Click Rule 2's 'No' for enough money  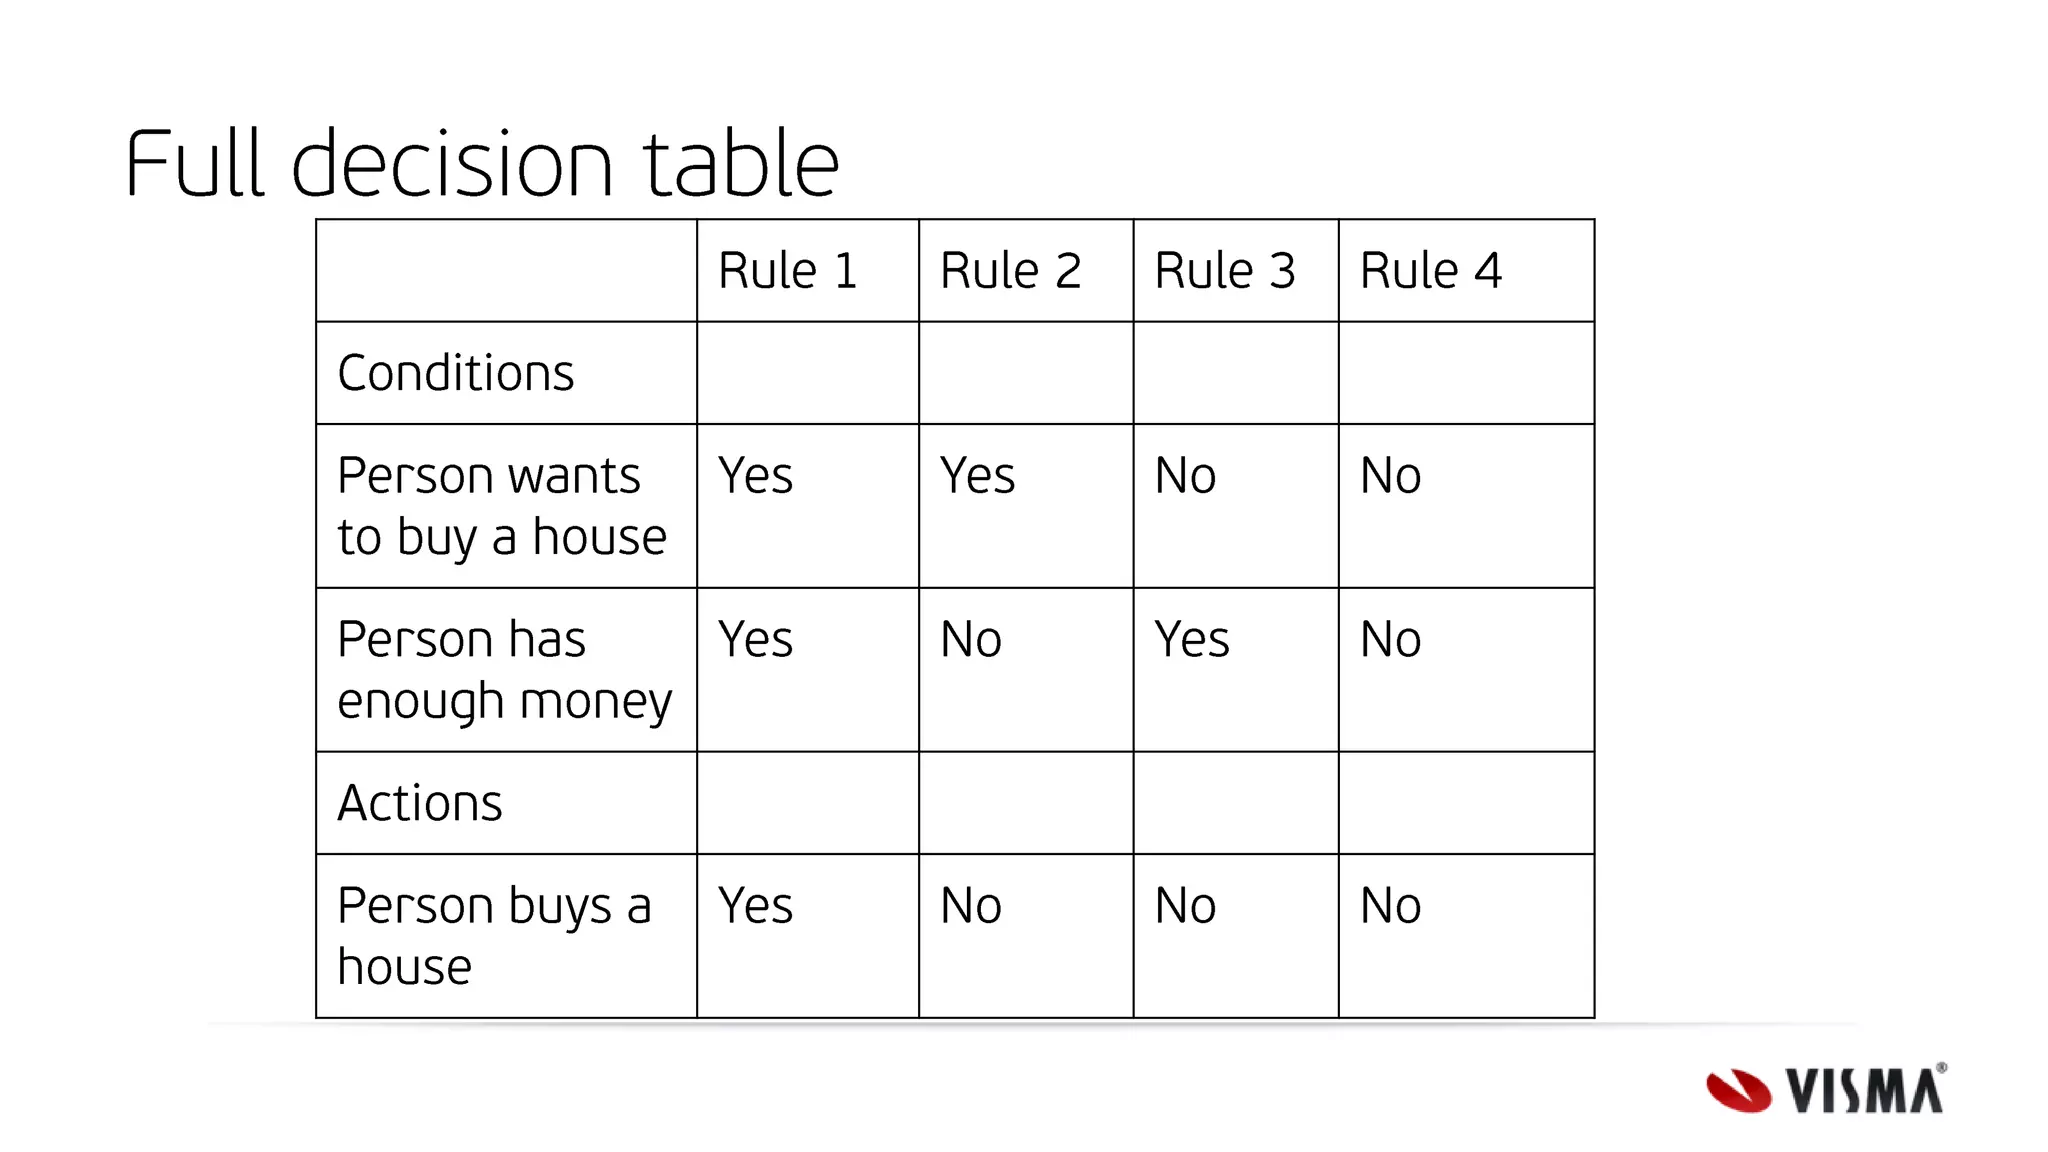[x=970, y=640]
